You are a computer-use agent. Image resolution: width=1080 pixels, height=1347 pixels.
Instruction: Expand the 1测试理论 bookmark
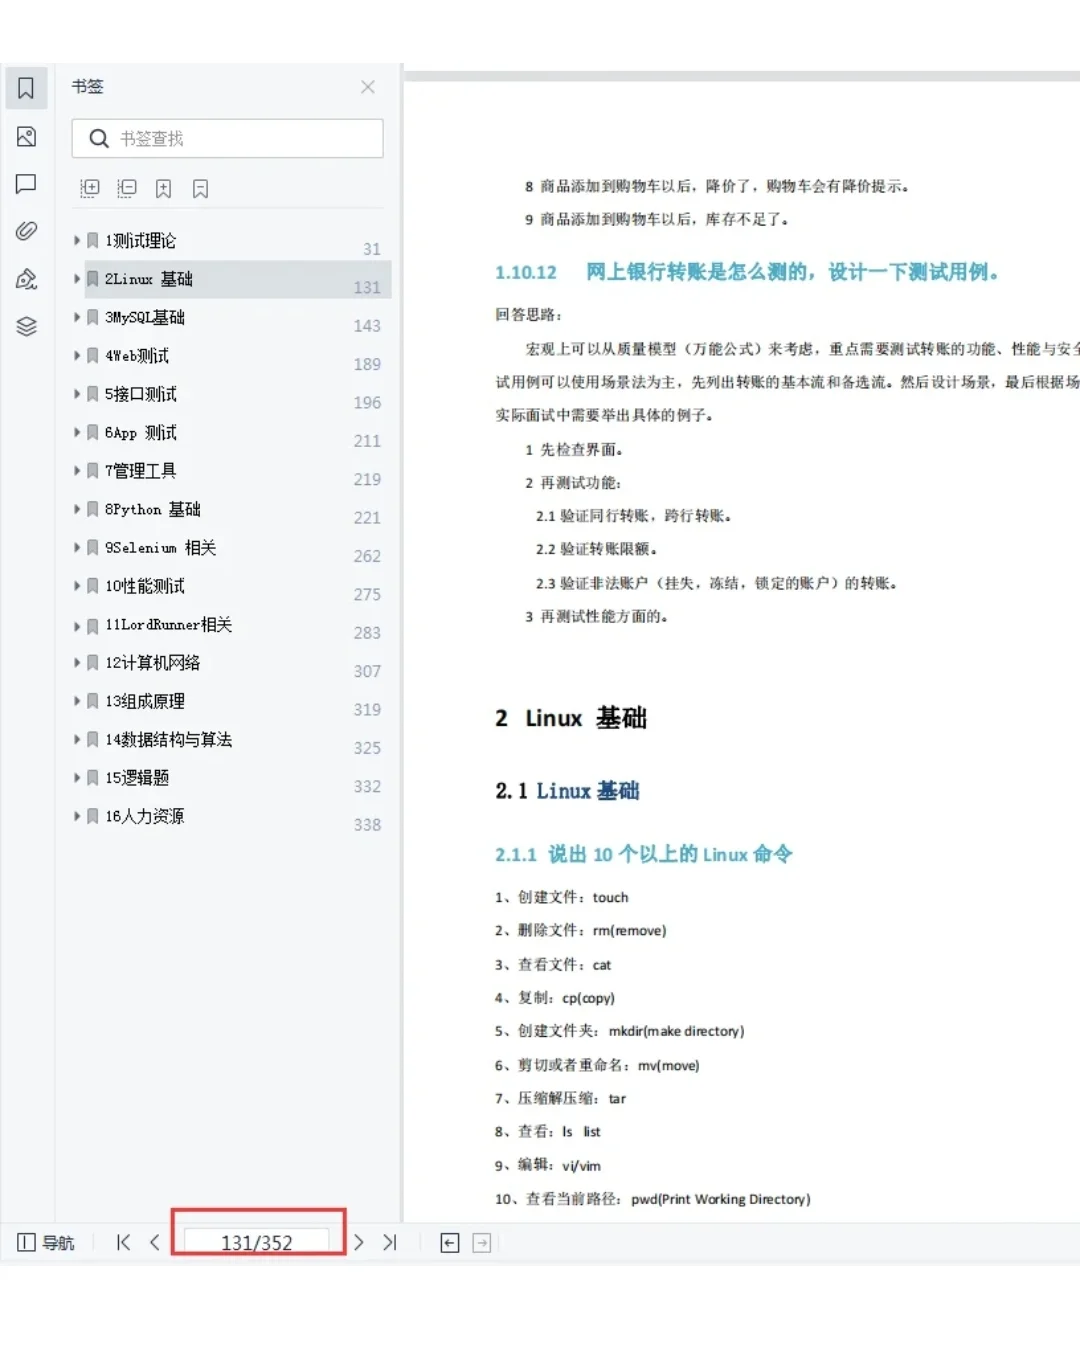77,240
